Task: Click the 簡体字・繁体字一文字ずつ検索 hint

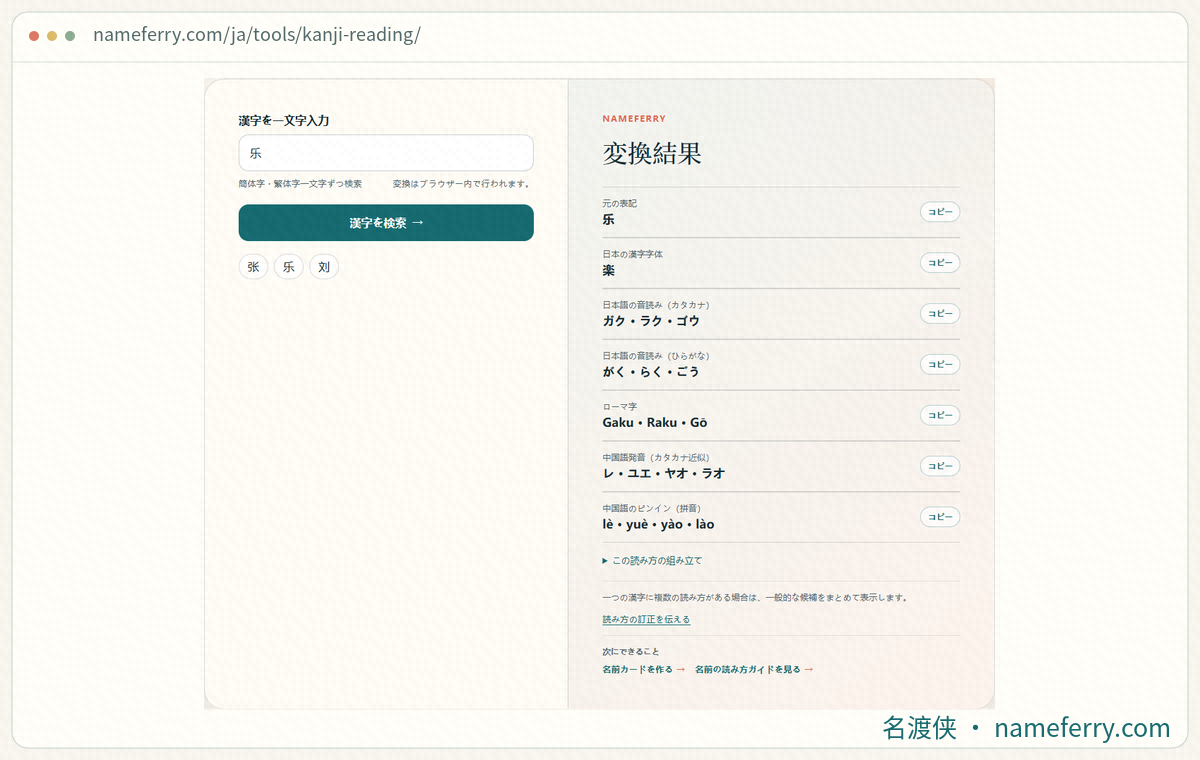Action: click(300, 184)
